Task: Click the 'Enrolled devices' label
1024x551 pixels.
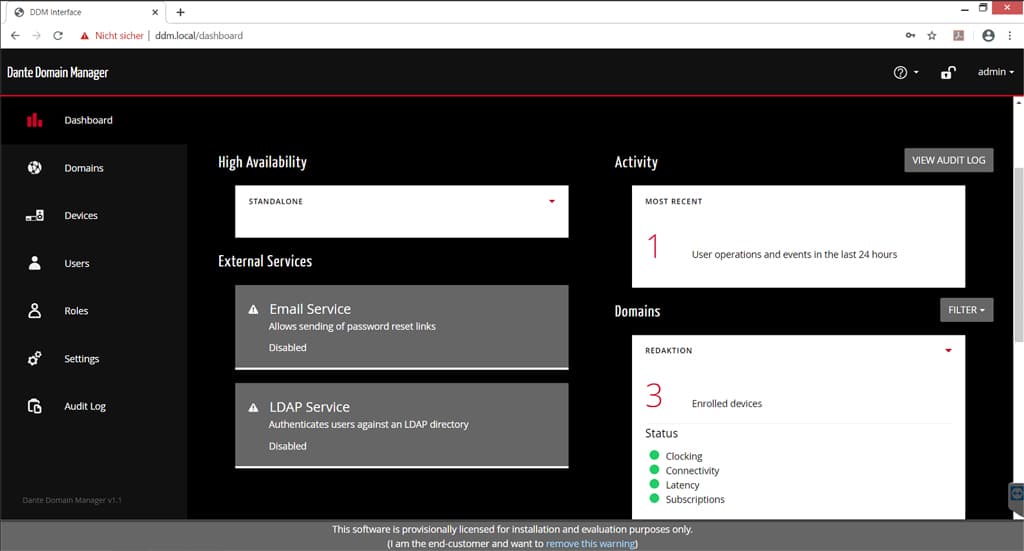Action: (727, 403)
